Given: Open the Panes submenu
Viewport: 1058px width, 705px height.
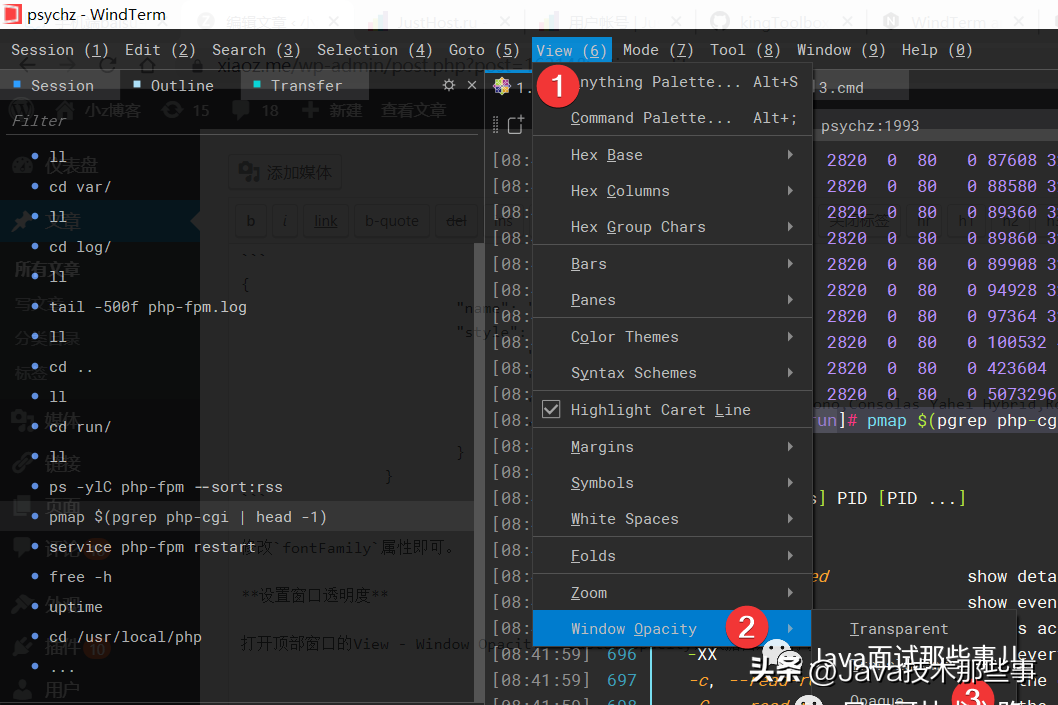Looking at the screenshot, I should tap(672, 300).
